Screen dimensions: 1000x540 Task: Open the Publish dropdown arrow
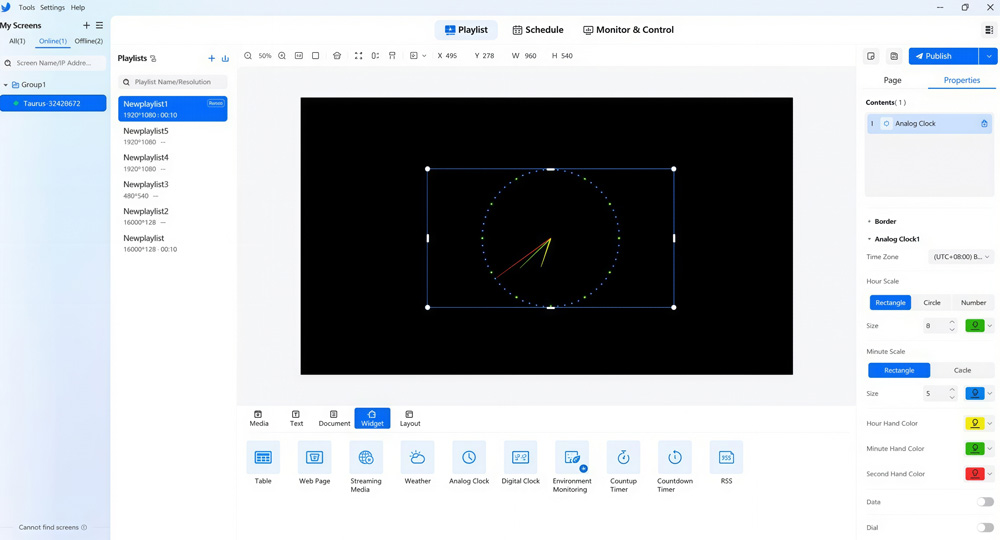tap(989, 56)
